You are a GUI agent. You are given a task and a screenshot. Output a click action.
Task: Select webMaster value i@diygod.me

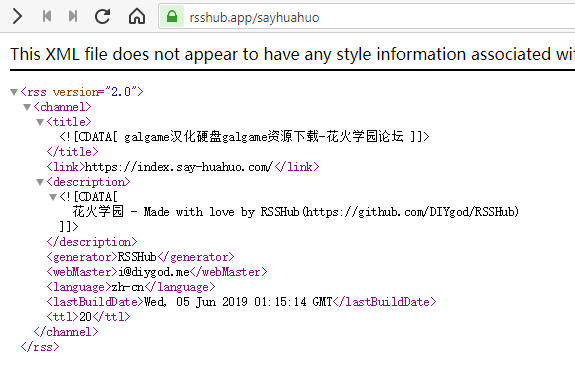coord(153,272)
